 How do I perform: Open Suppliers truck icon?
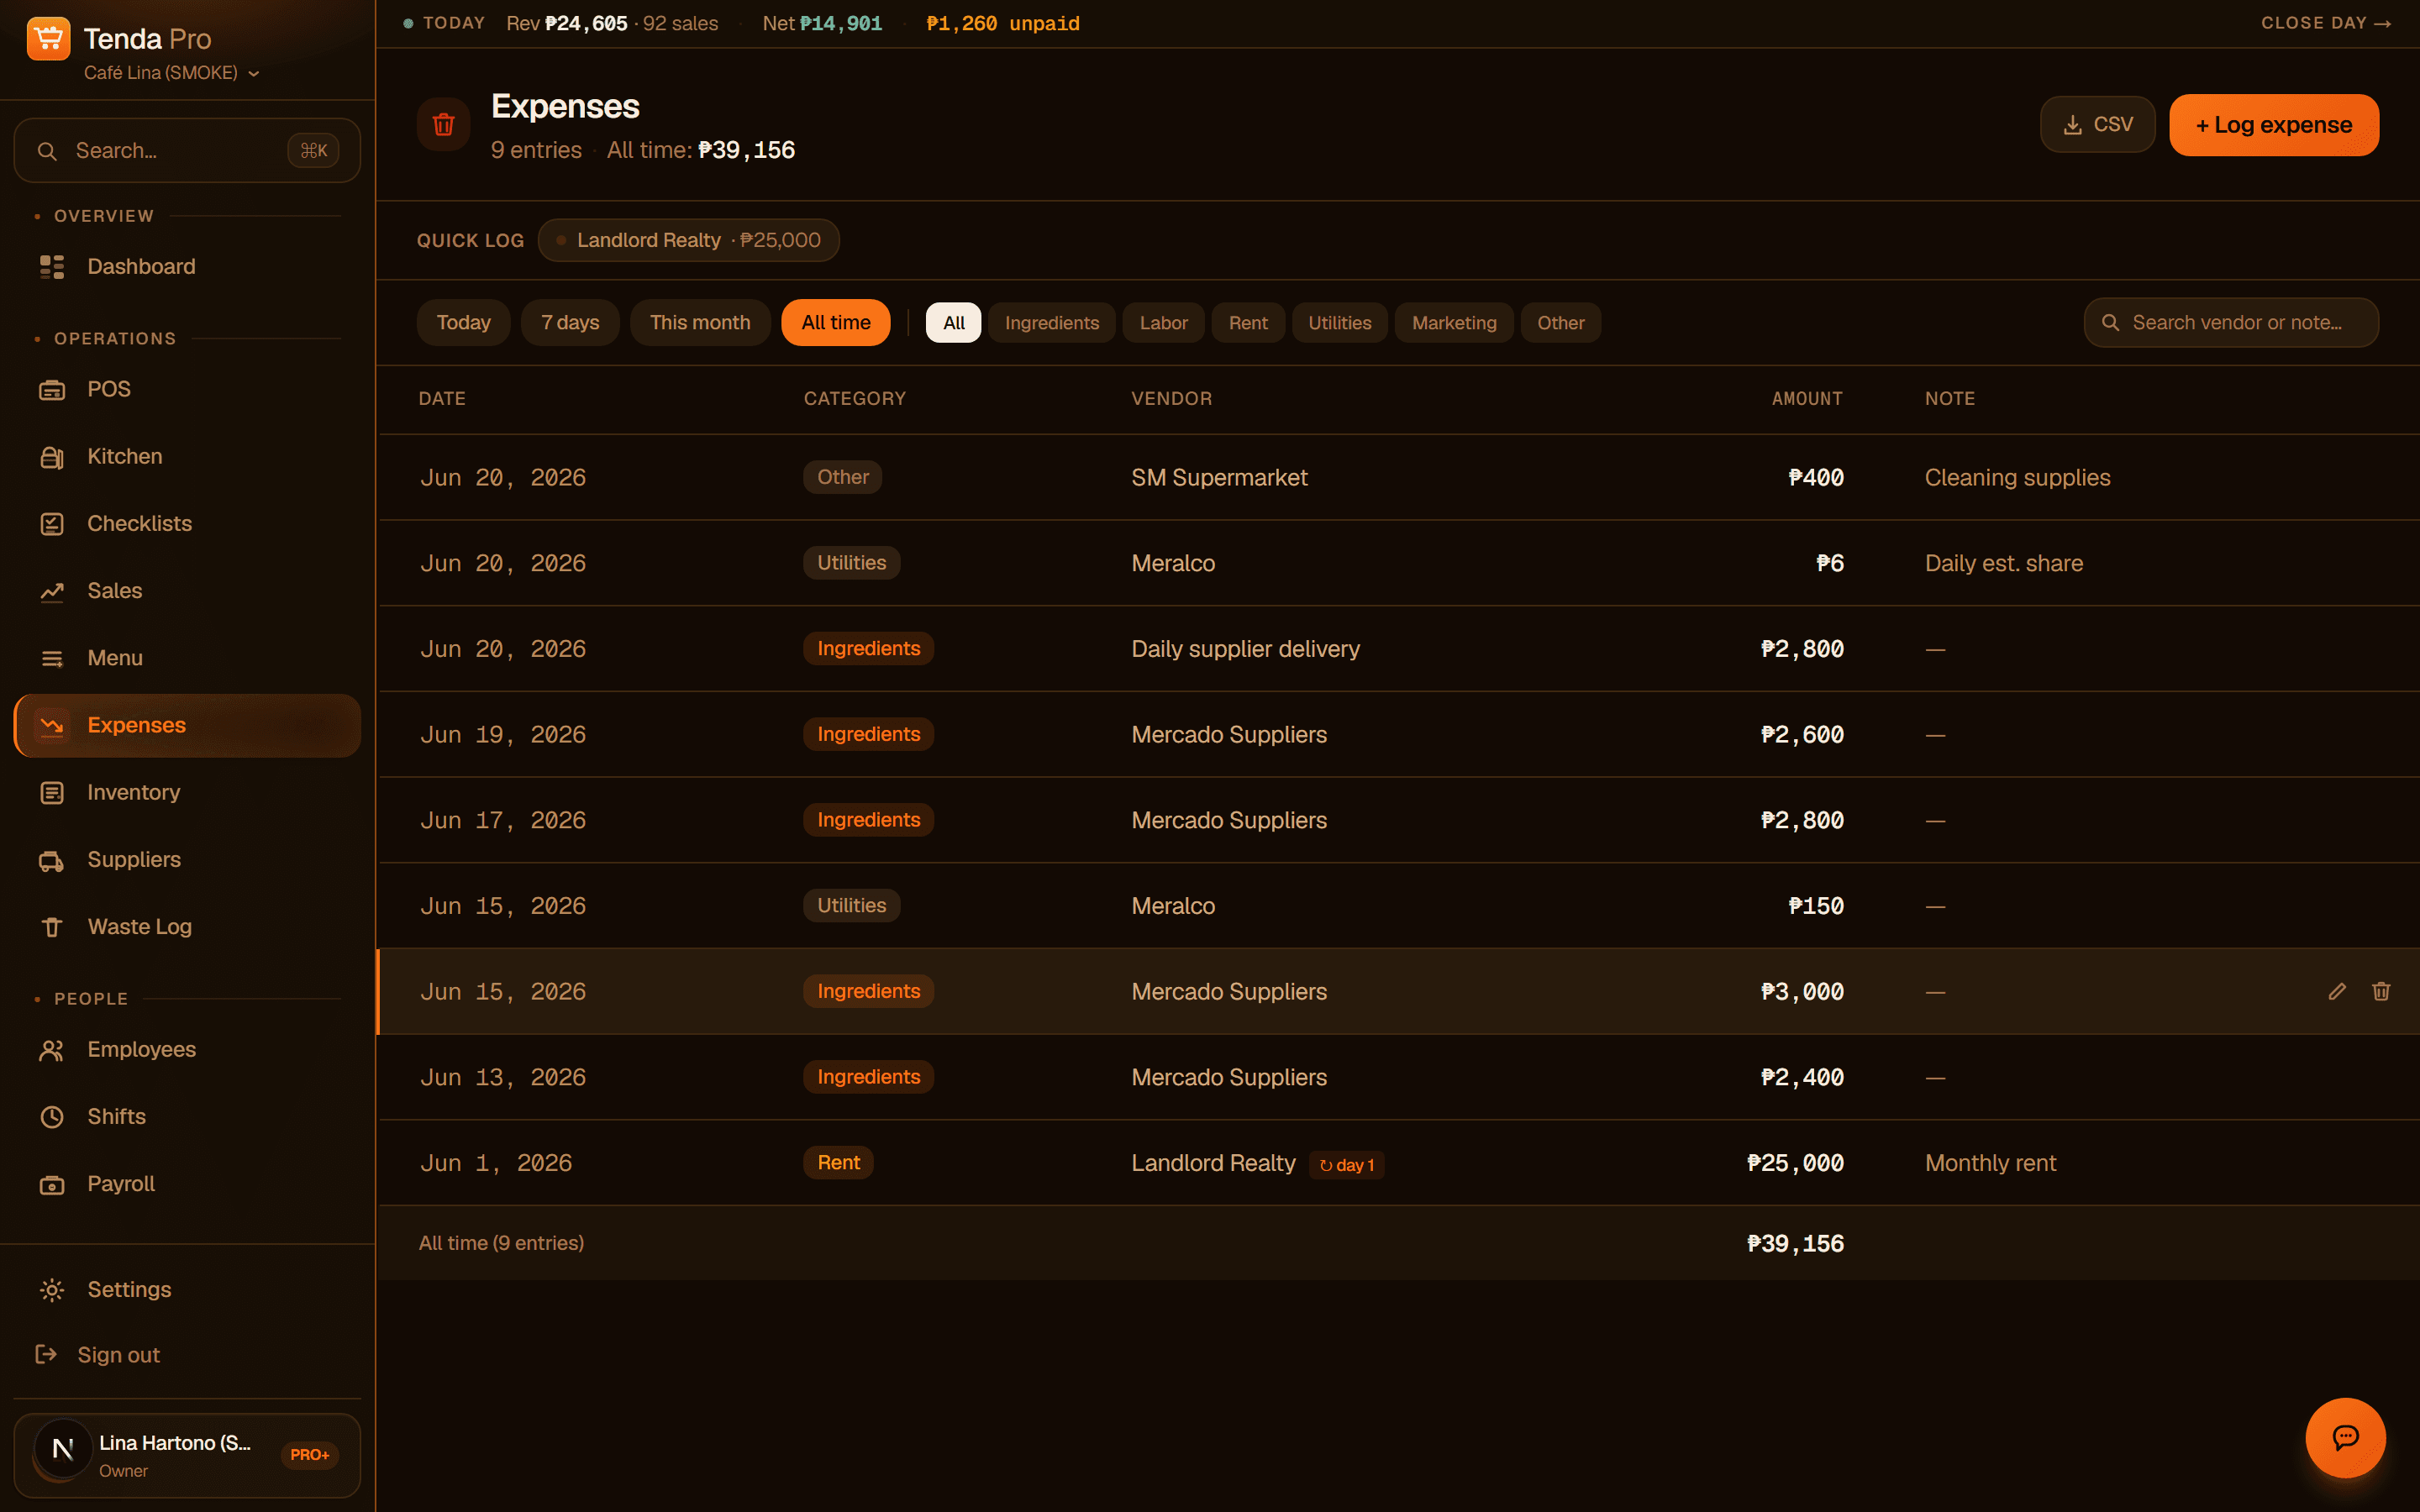pyautogui.click(x=52, y=860)
